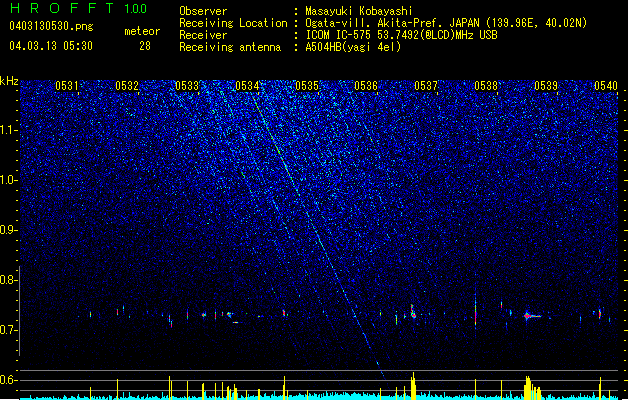Viewport: 629px width, 400px height.
Task: Click the timestamp 04.03.13 05:30
Action: click(x=51, y=46)
